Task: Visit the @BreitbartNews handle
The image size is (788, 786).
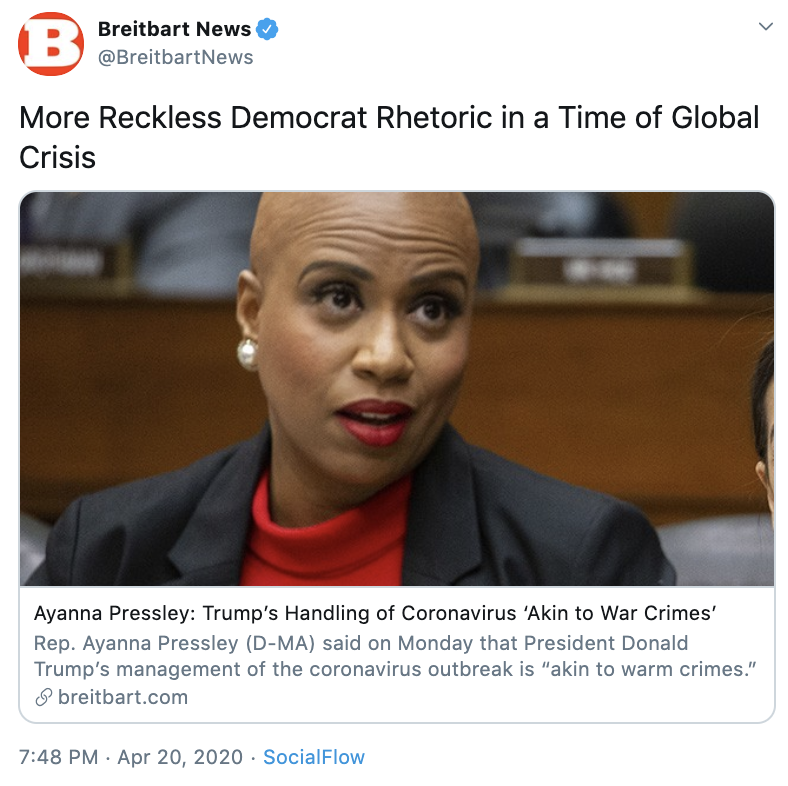Action: (x=175, y=57)
